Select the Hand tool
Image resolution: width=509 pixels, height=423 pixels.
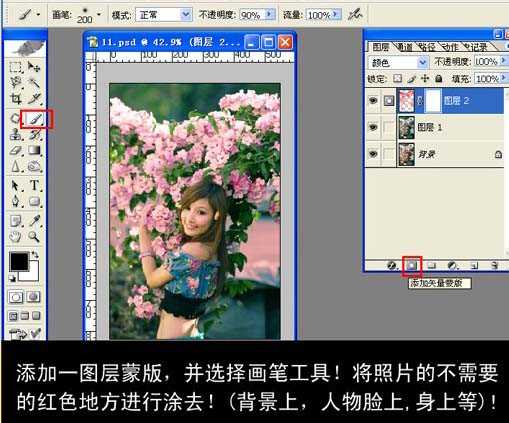pos(15,236)
